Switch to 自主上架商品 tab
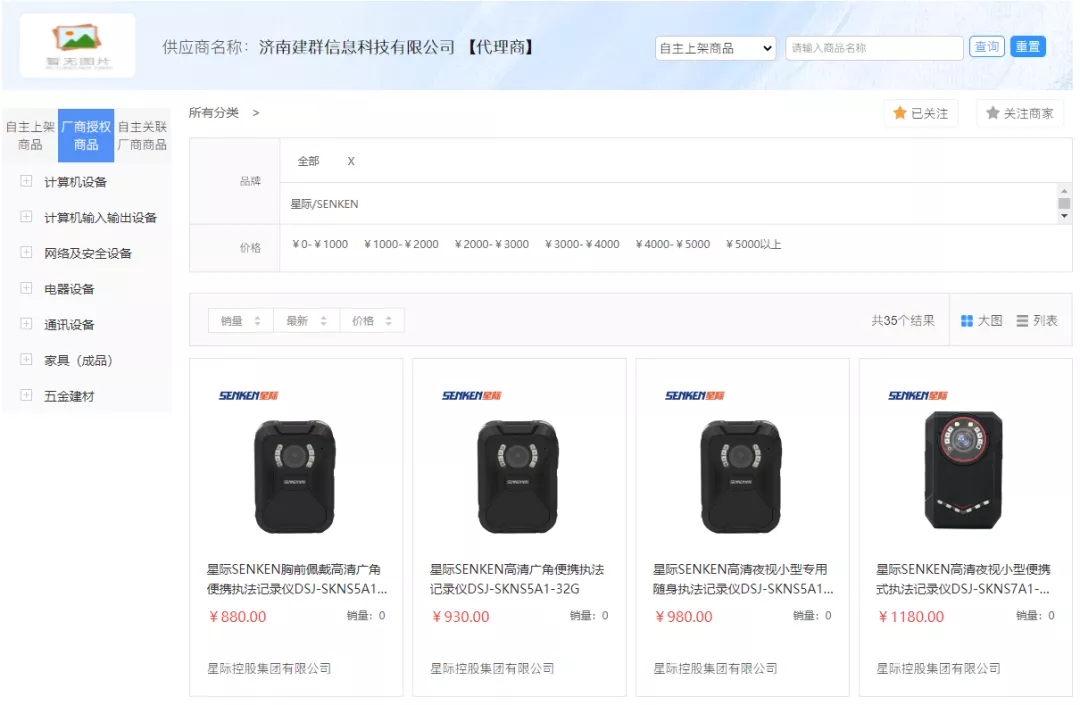The image size is (1080, 705). [x=30, y=136]
